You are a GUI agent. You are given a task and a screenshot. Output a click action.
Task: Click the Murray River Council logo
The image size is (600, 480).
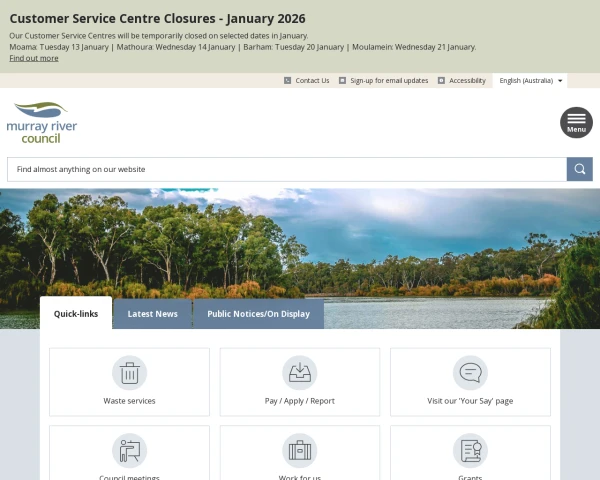41,122
